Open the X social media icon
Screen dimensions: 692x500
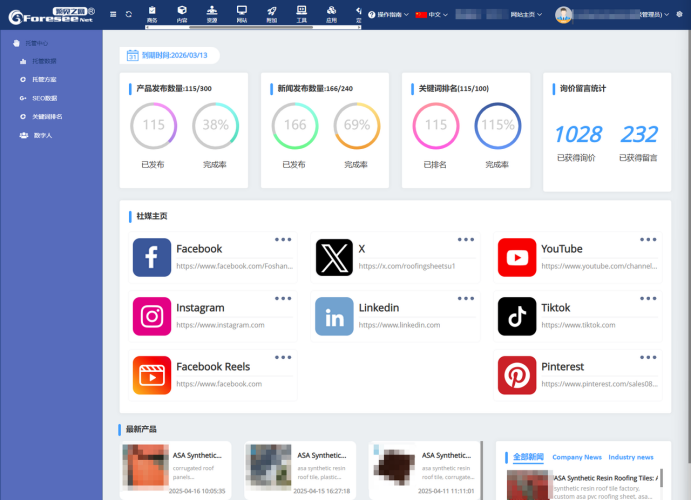coord(334,257)
